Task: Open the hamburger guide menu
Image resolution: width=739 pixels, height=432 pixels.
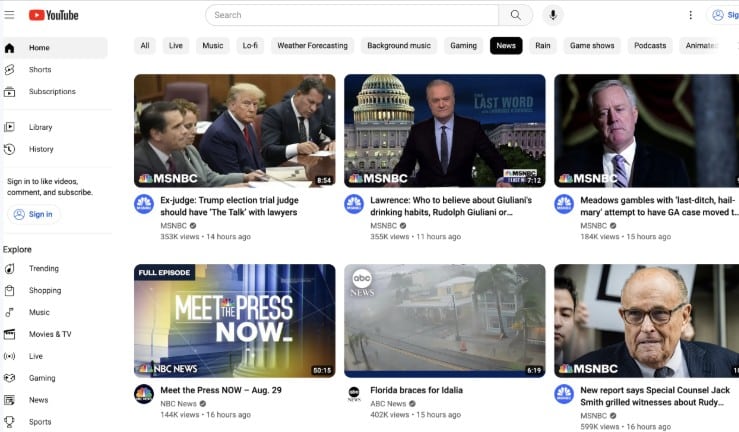Action: pyautogui.click(x=10, y=15)
